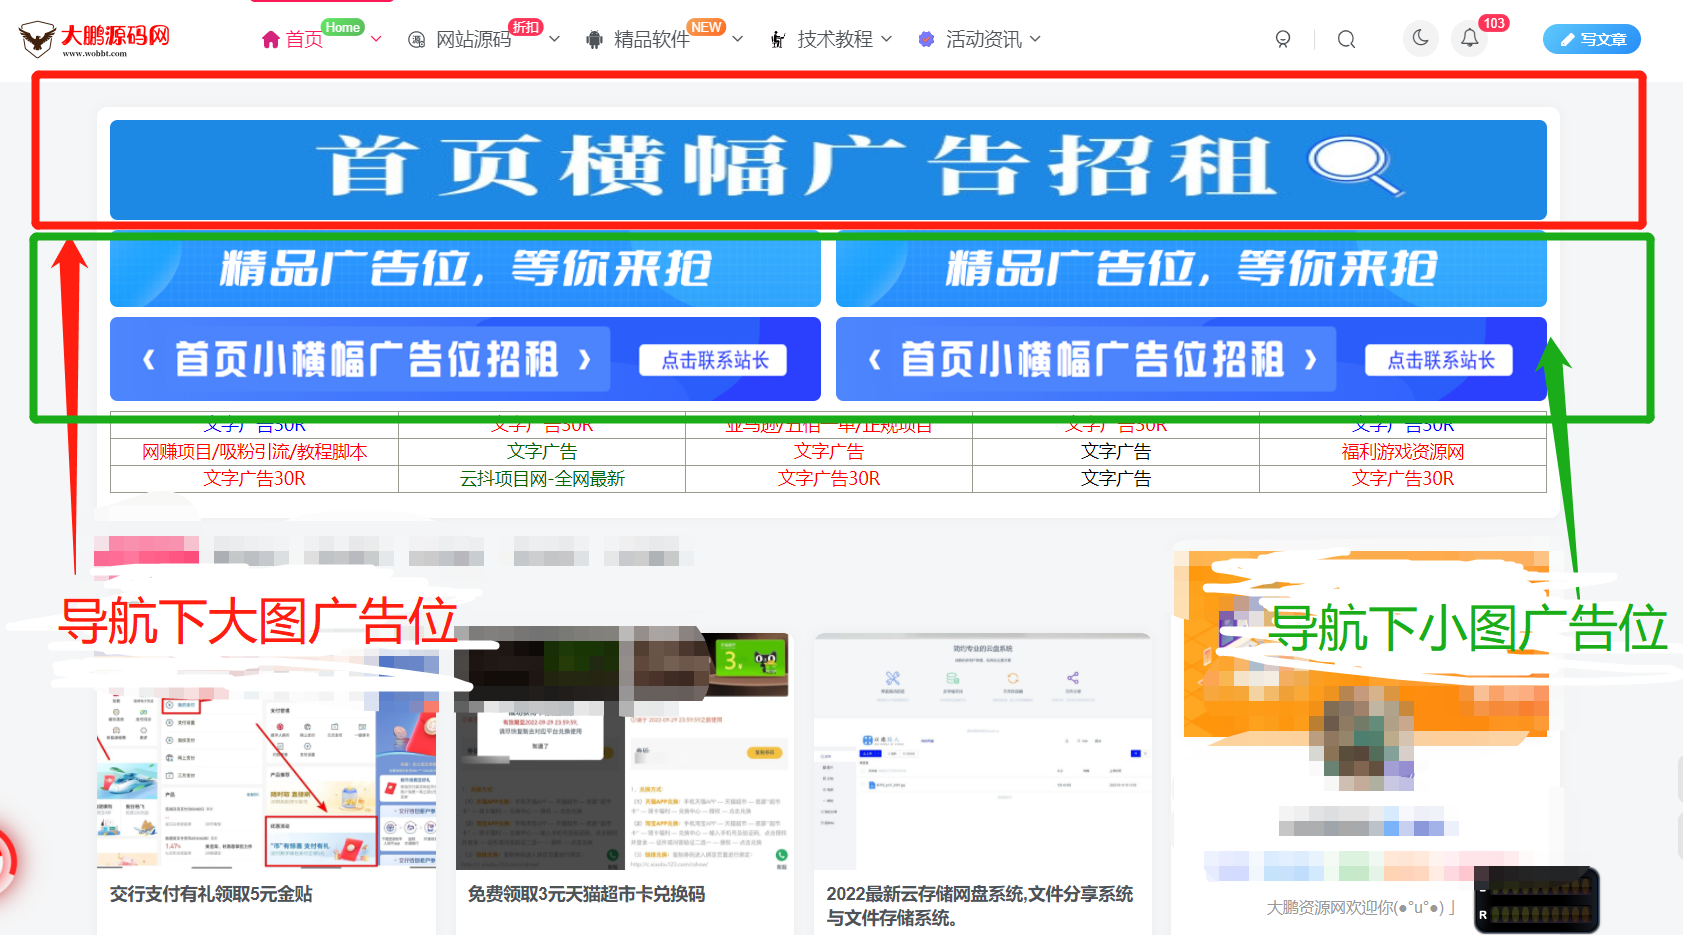Open the 技术教程 menu item

click(835, 40)
